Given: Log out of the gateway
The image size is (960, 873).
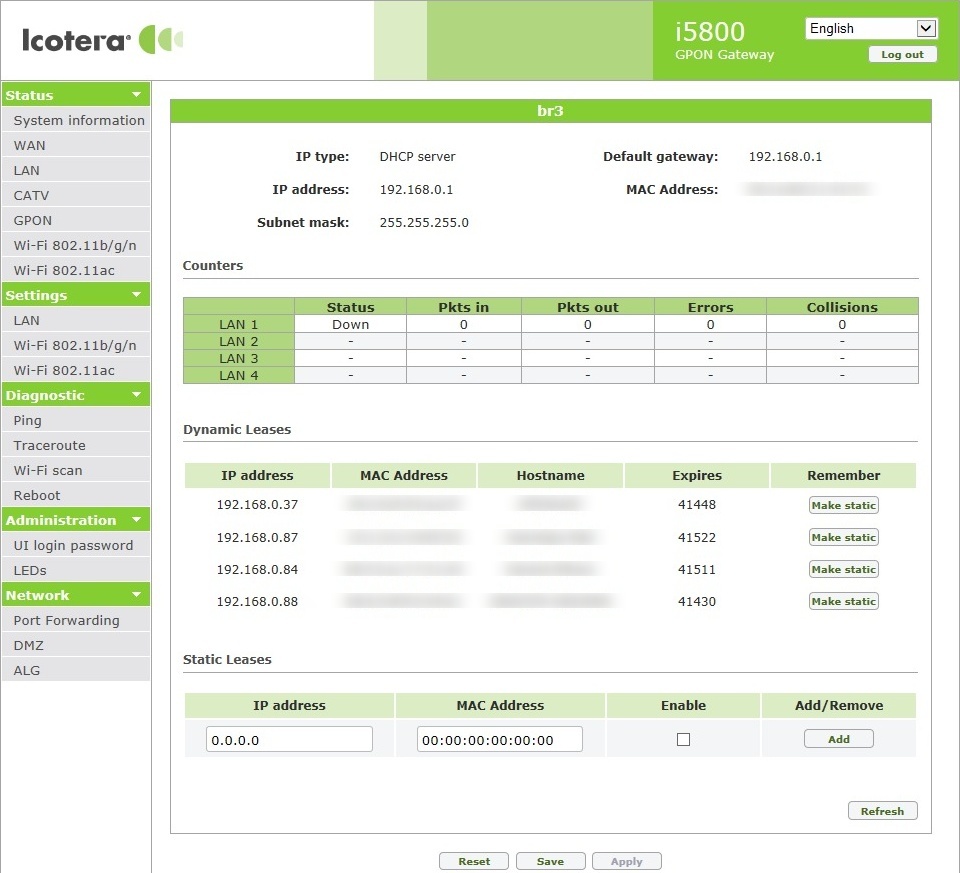Looking at the screenshot, I should pyautogui.click(x=901, y=54).
